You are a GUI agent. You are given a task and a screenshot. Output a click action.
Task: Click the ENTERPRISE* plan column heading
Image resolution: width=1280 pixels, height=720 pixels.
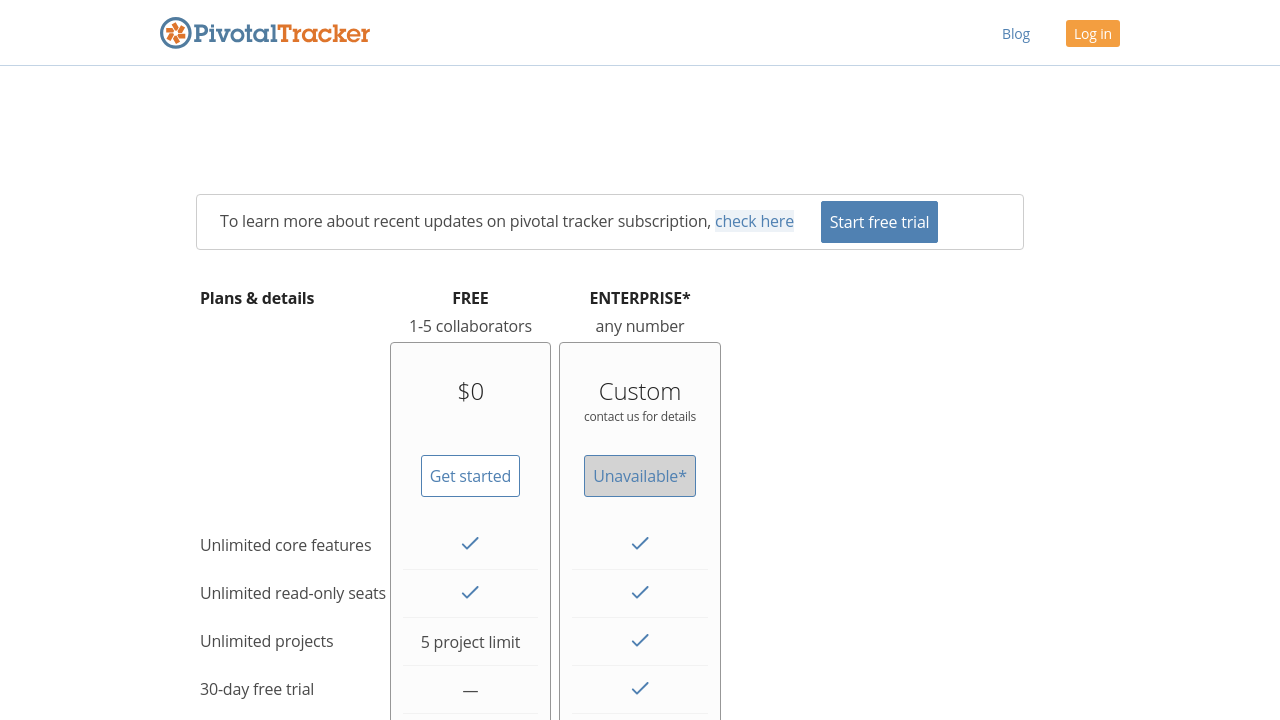point(640,298)
